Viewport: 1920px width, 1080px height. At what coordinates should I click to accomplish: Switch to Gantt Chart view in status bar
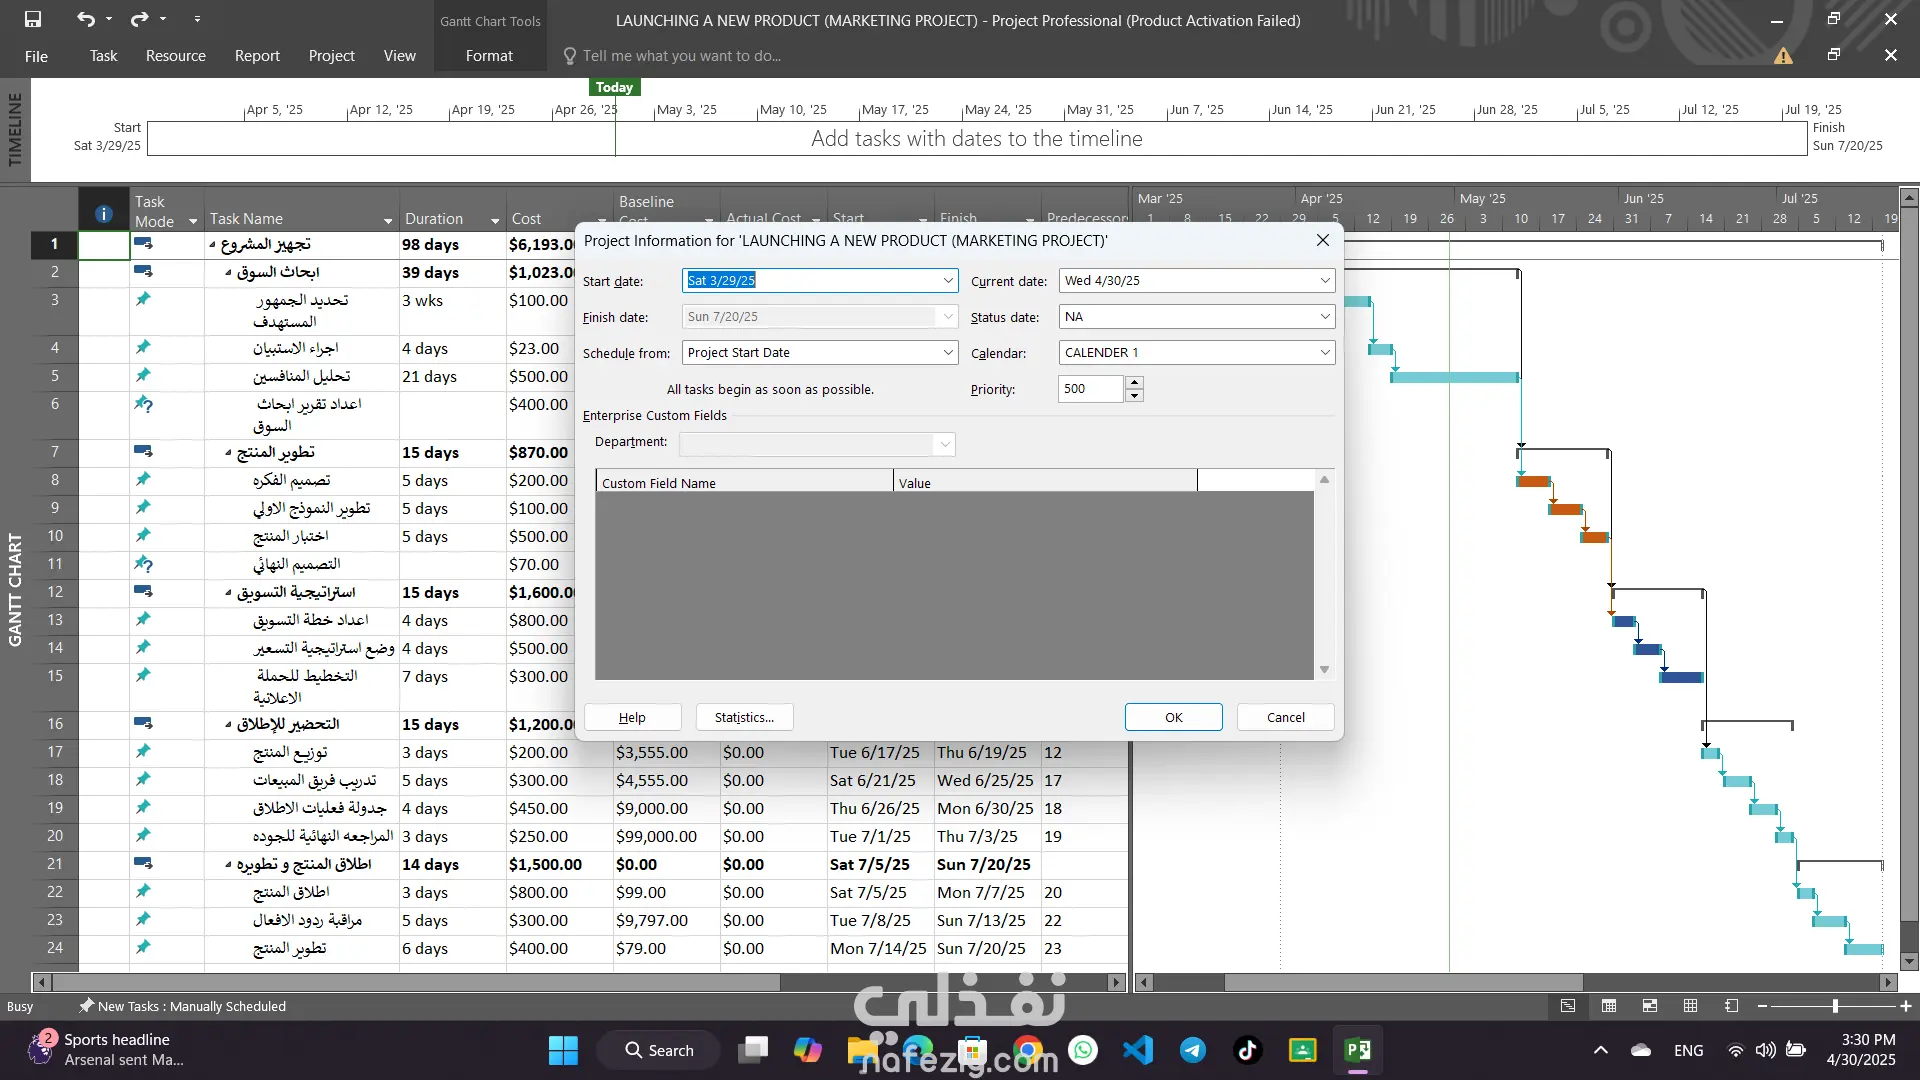tap(1568, 1006)
